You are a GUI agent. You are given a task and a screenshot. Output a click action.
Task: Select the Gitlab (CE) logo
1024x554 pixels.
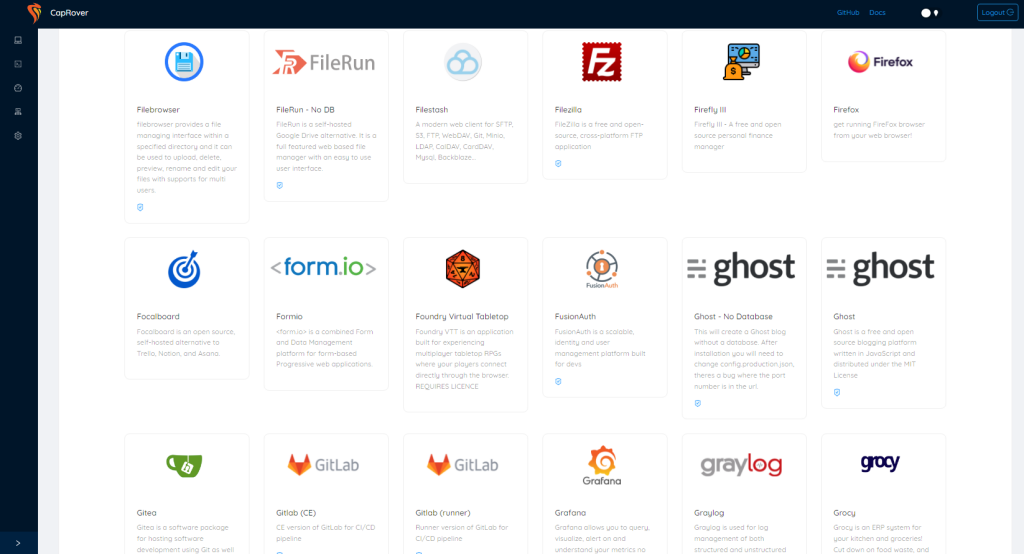[x=324, y=465]
